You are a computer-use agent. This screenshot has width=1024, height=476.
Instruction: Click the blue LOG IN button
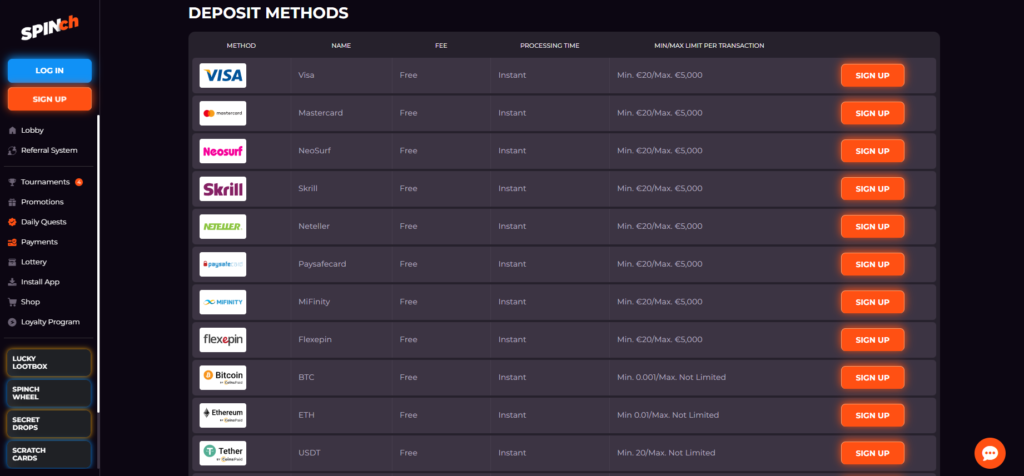[x=50, y=71]
